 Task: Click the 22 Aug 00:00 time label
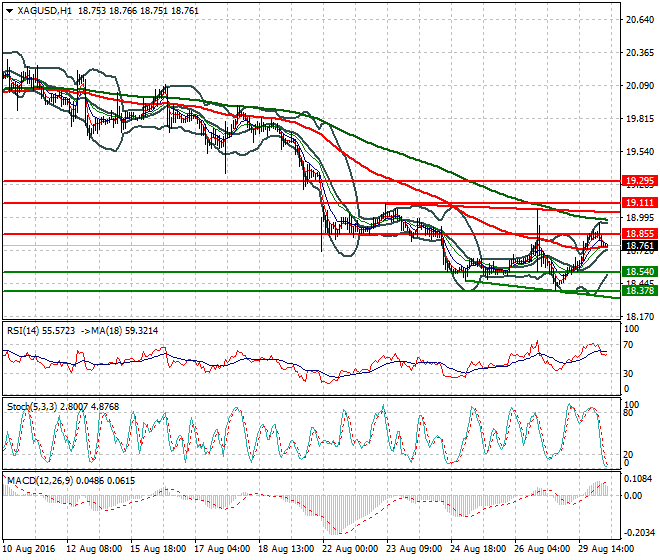(x=350, y=549)
